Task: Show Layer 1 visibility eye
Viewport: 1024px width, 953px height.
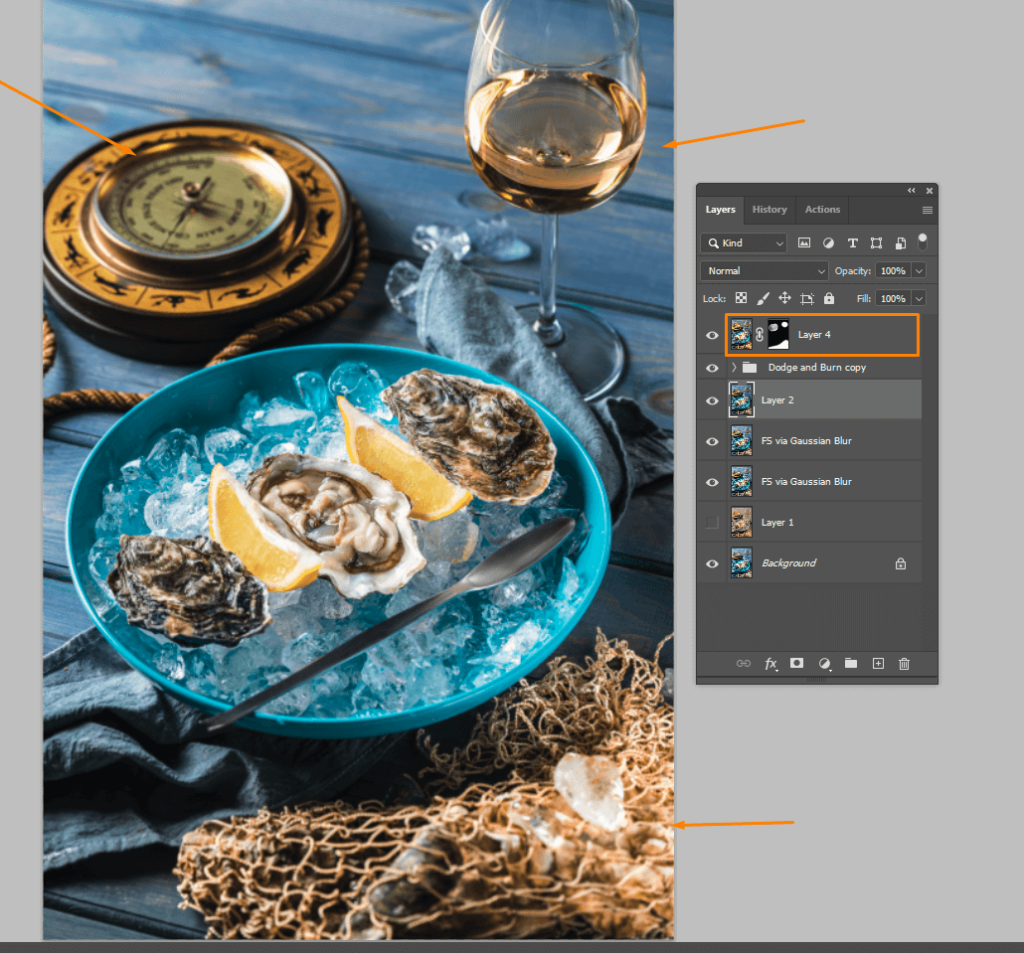Action: 711,522
